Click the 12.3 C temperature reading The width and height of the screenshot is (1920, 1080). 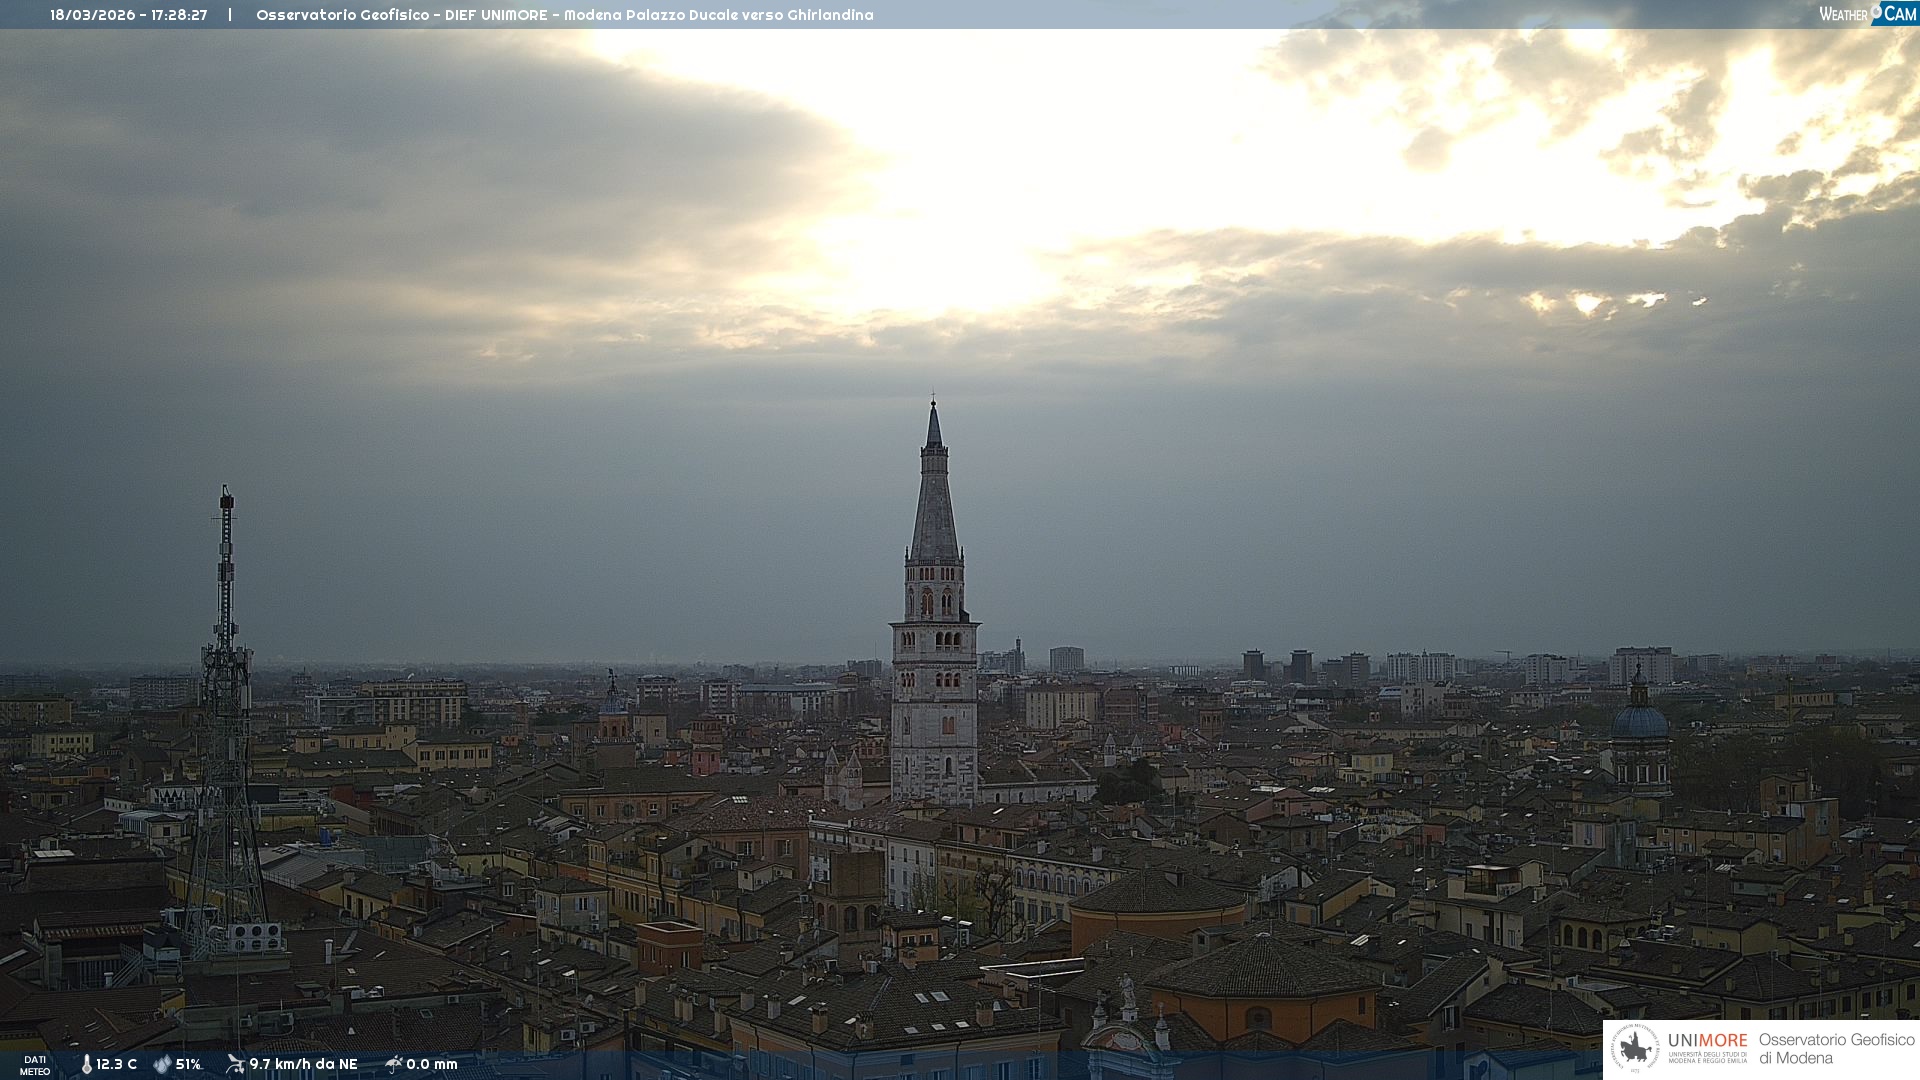click(x=116, y=1064)
